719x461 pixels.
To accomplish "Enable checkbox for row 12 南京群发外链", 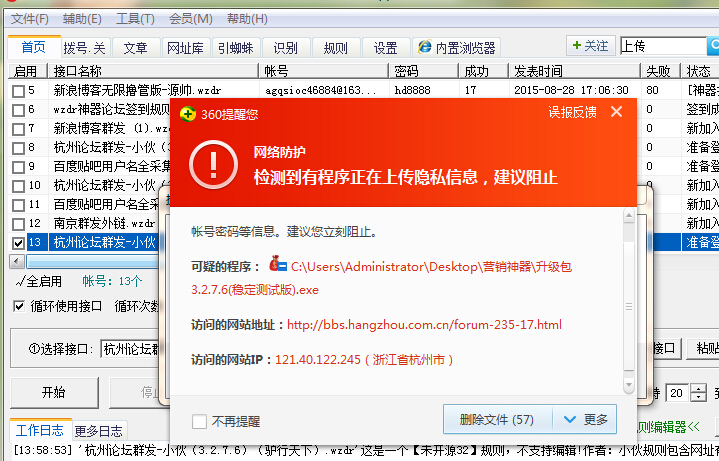I will click(18, 224).
